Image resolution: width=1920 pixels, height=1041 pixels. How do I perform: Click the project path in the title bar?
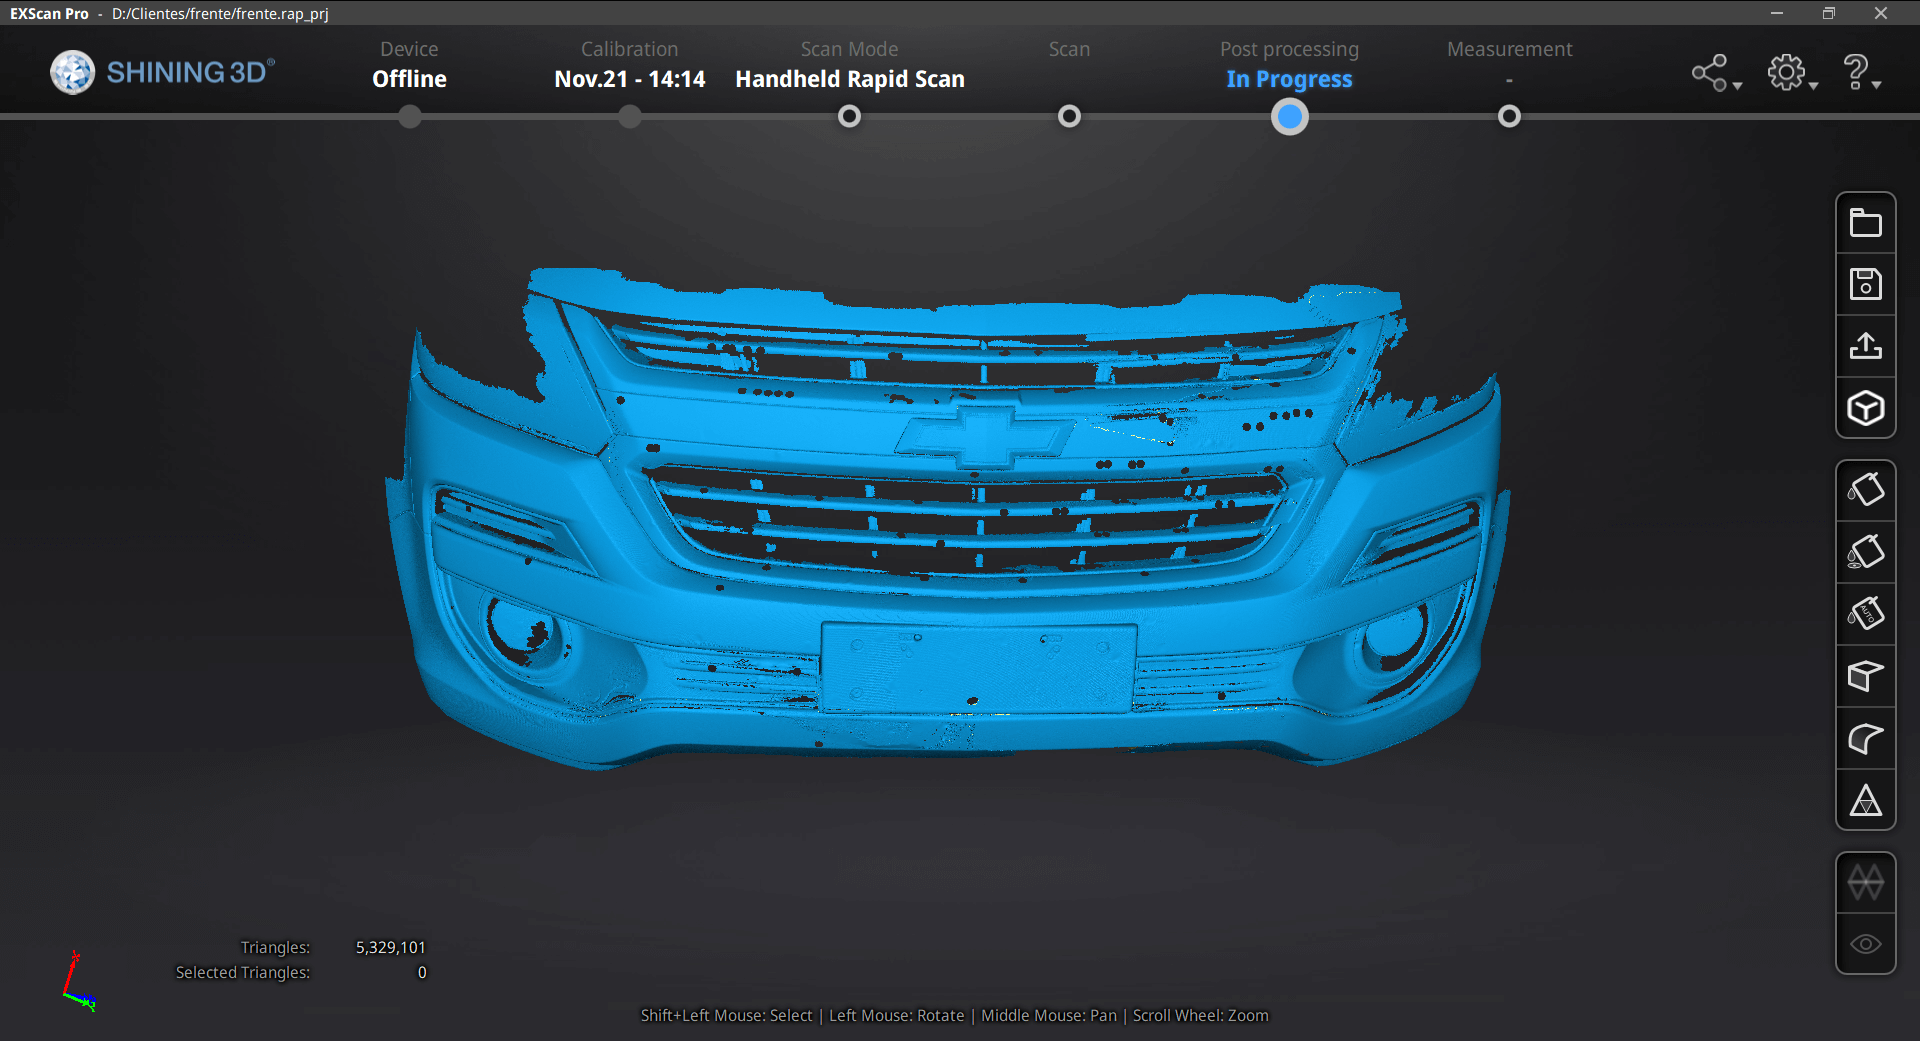pos(220,13)
